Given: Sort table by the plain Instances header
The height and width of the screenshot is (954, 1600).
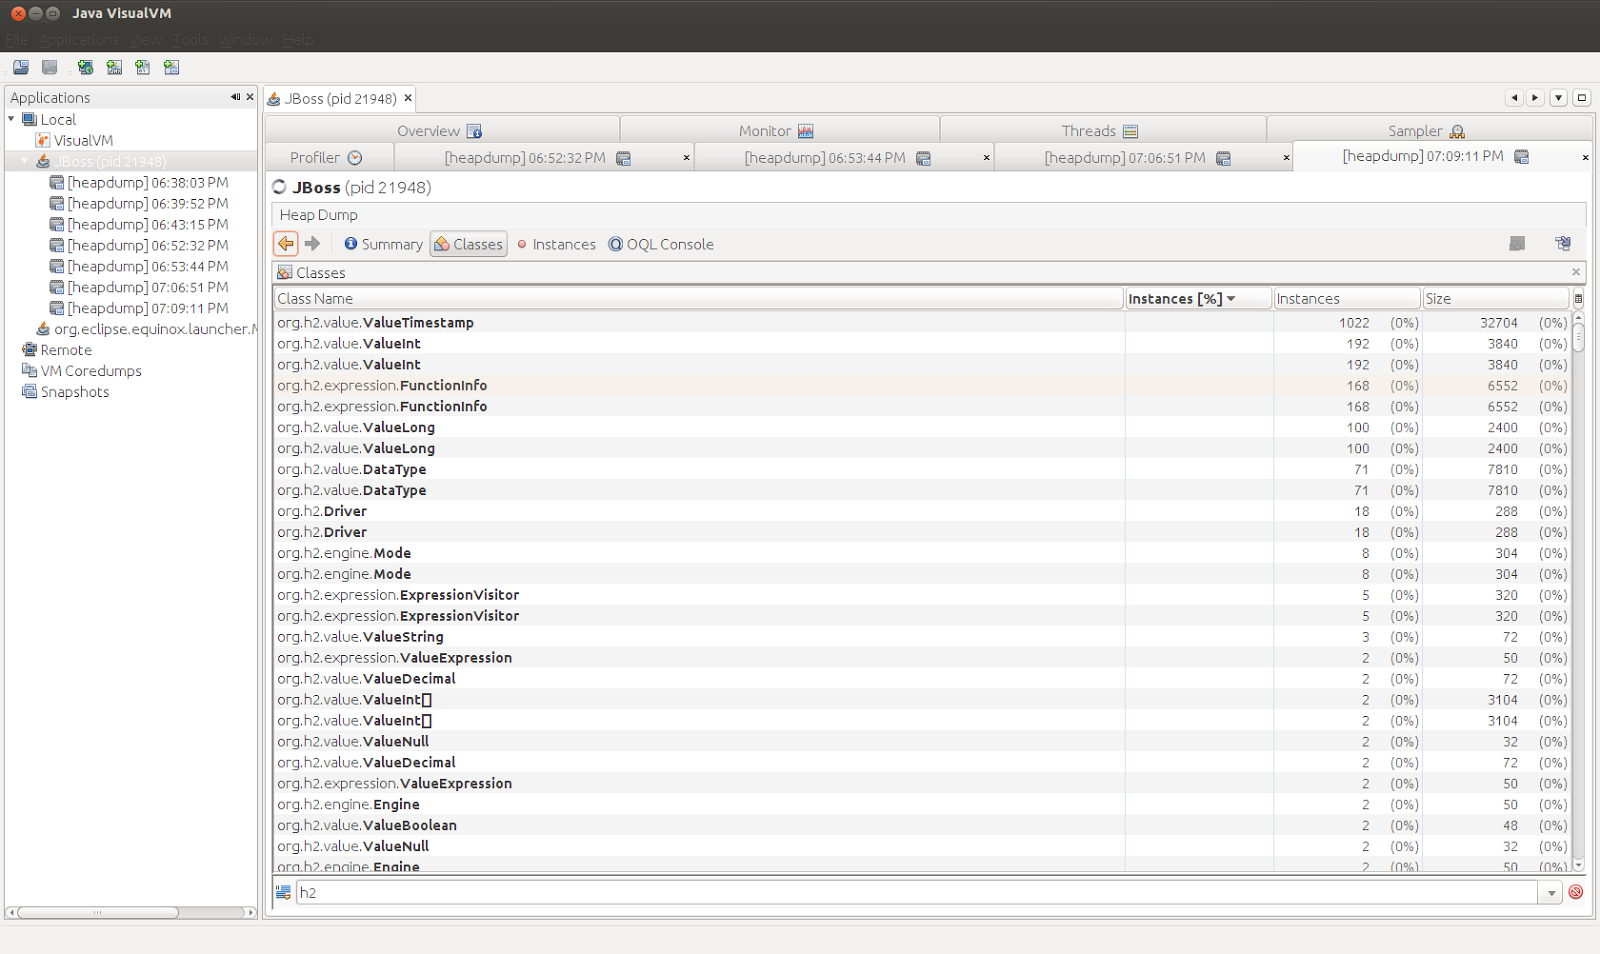Looking at the screenshot, I should pos(1347,298).
